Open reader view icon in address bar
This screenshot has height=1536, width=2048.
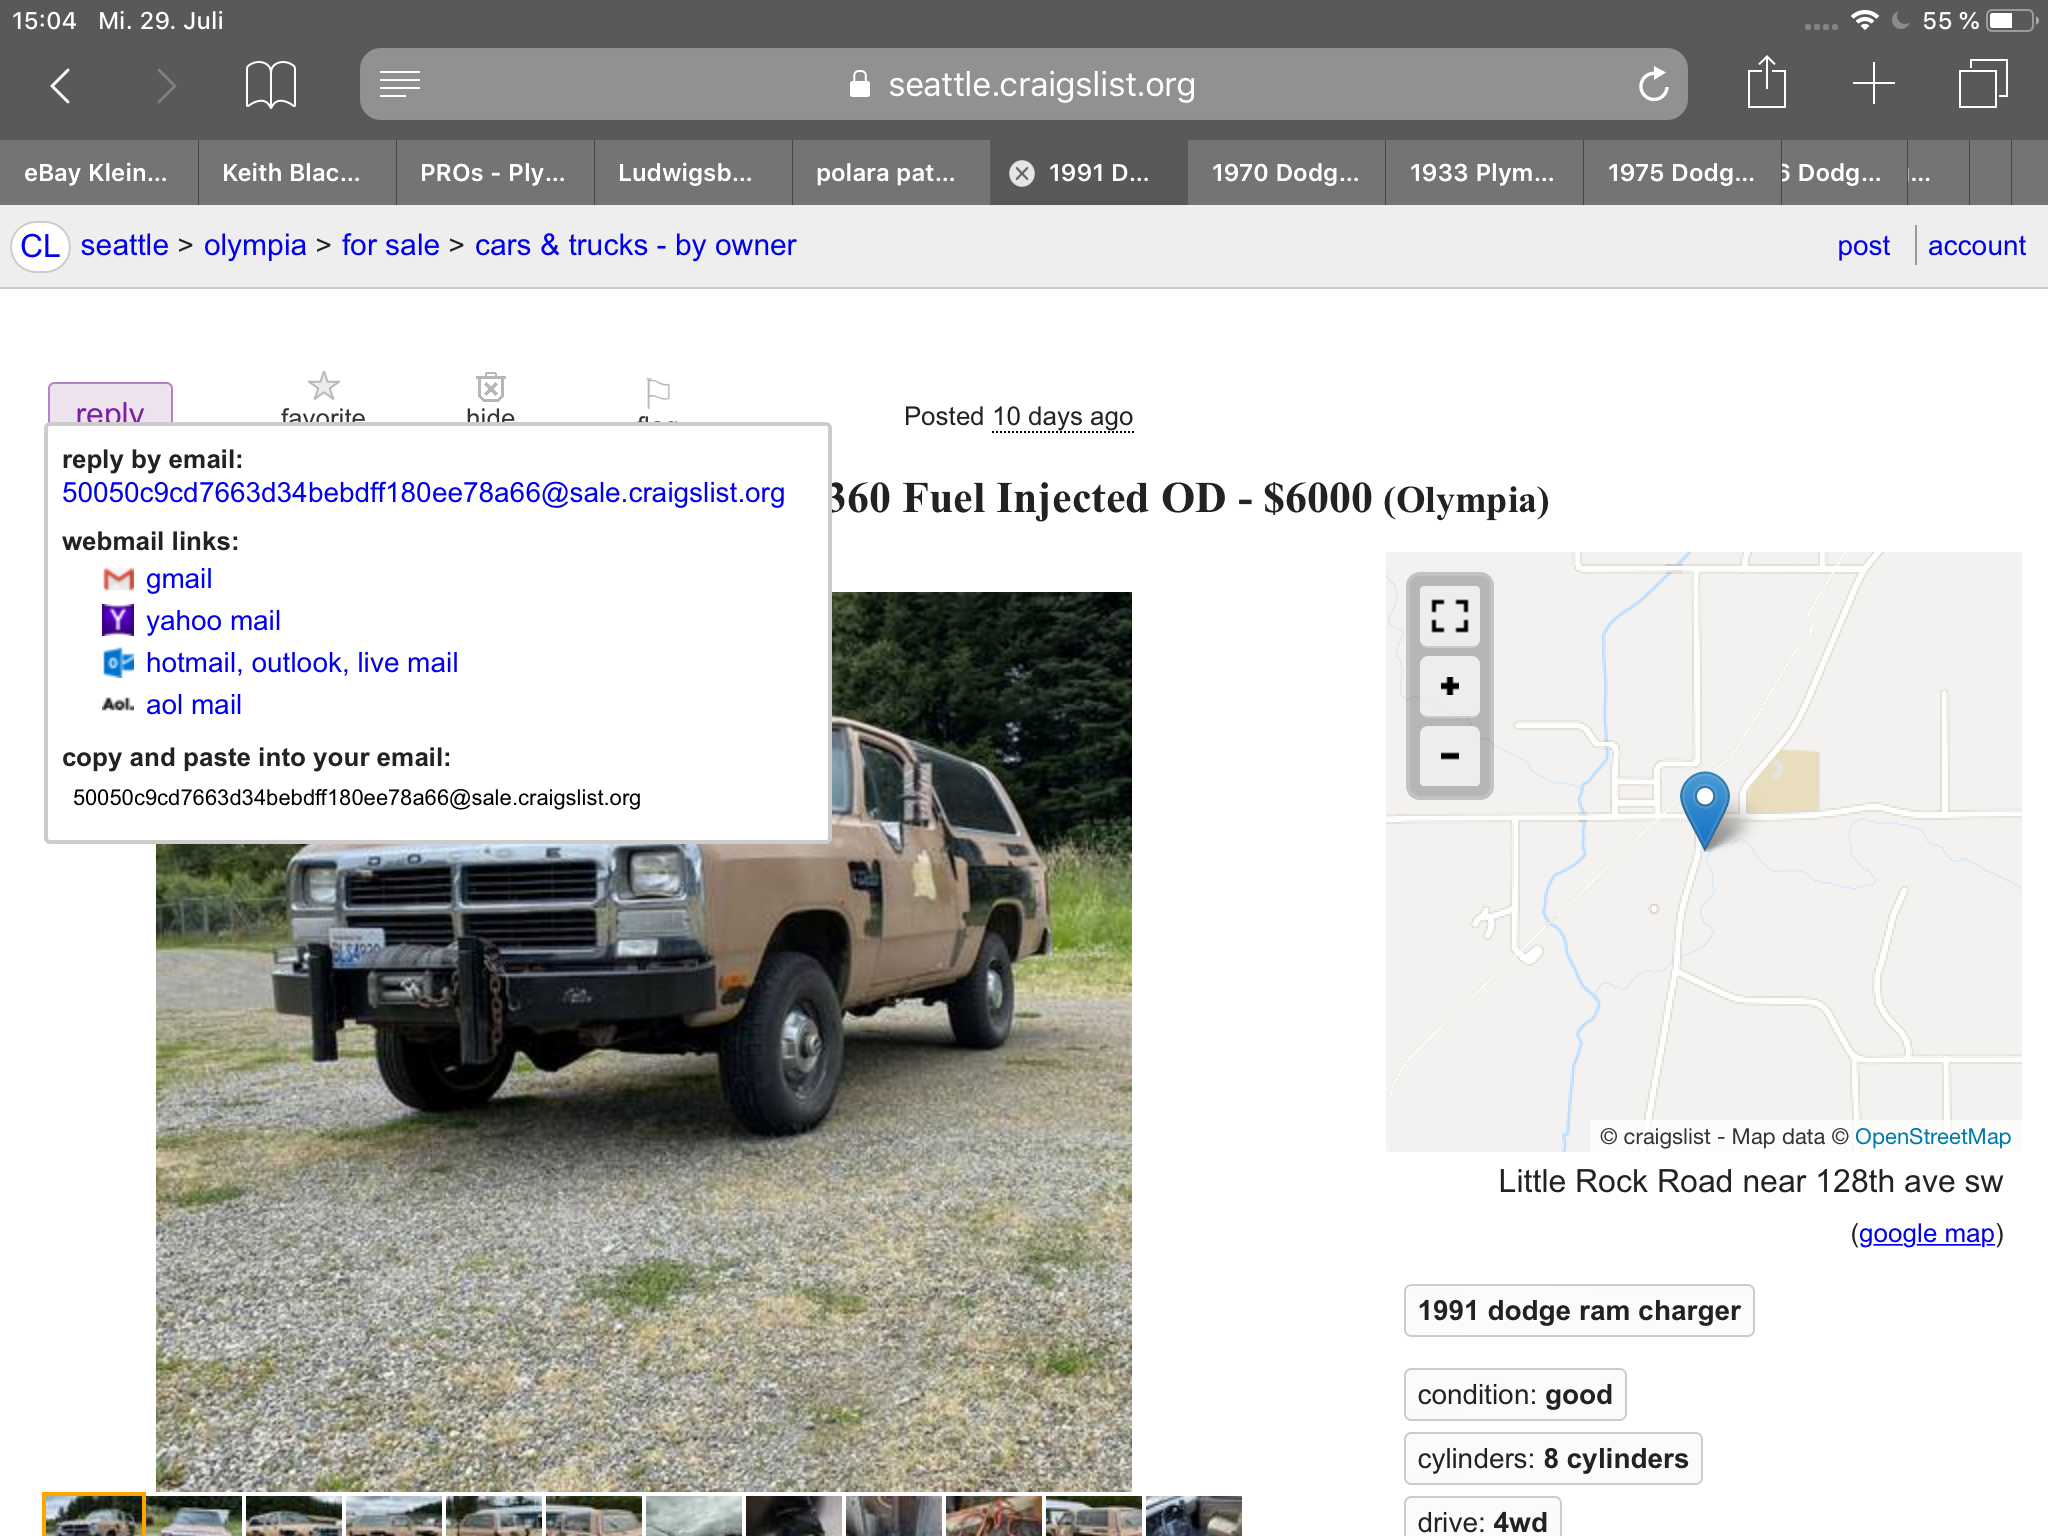(400, 84)
